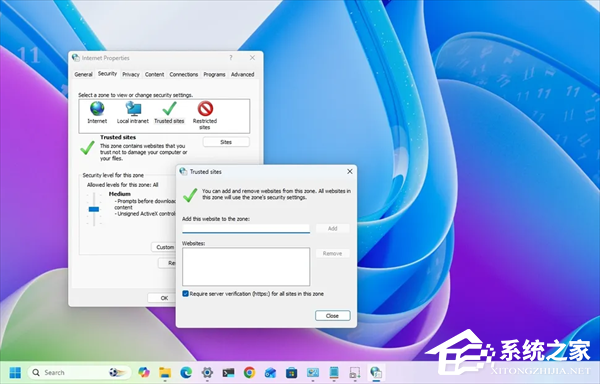Close the Internet Properties window with X
The image size is (600, 384).
252,58
